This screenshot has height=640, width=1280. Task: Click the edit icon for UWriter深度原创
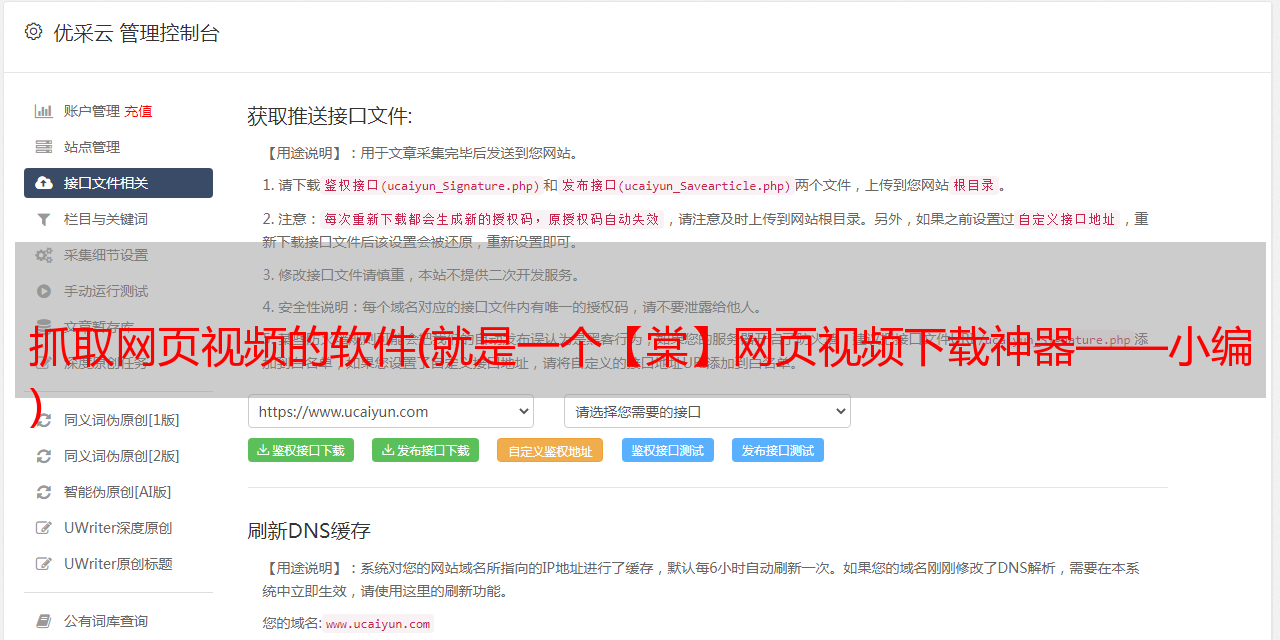44,528
